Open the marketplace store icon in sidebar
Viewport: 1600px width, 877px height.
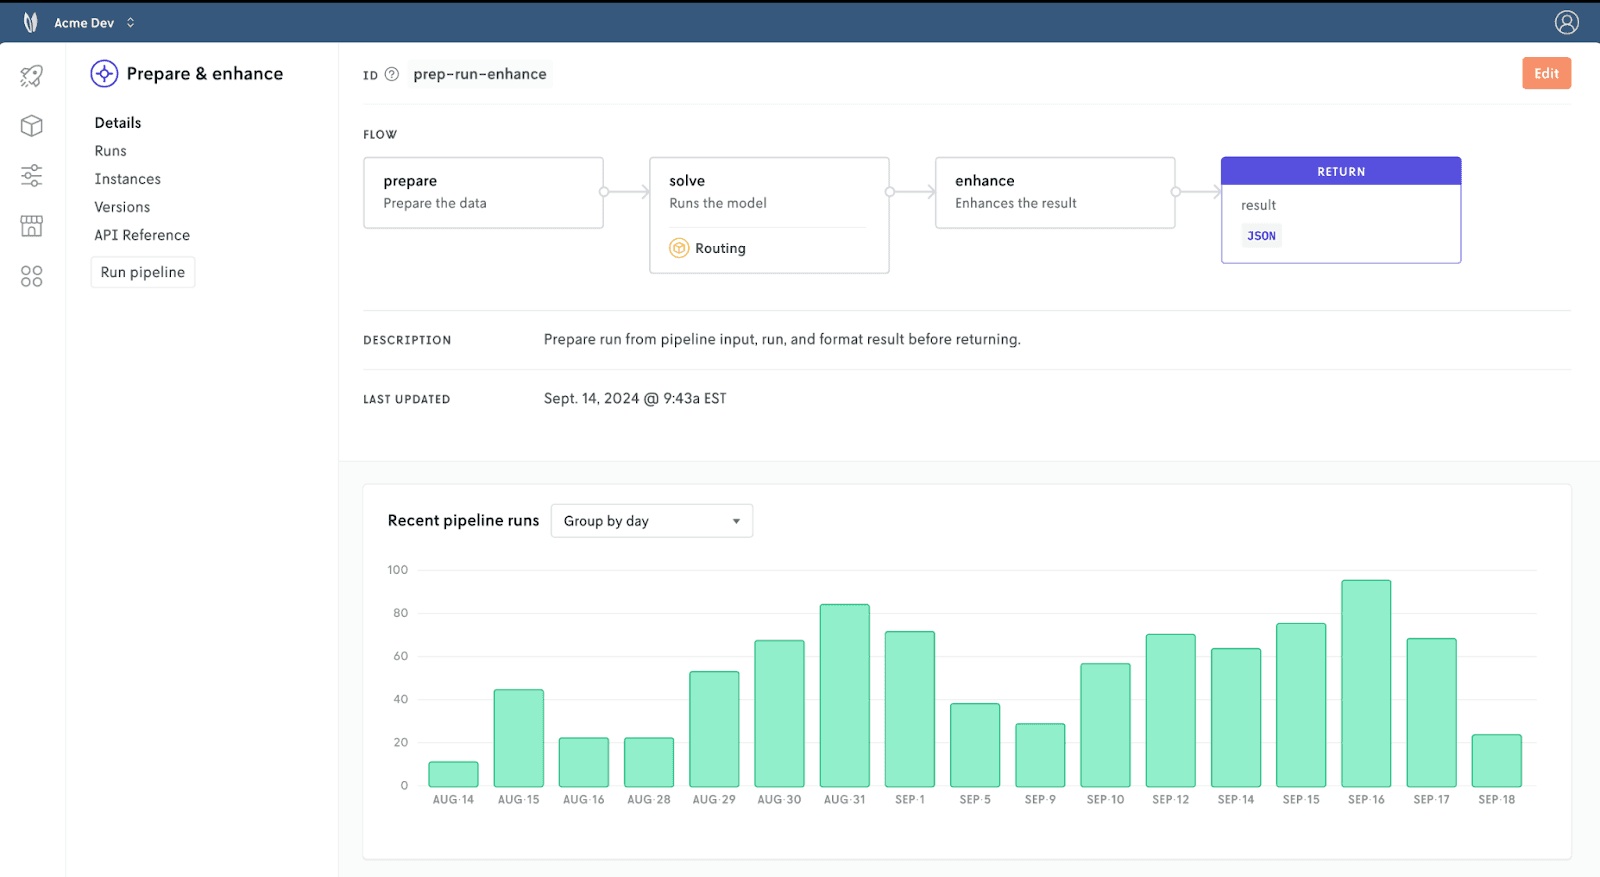[x=32, y=226]
